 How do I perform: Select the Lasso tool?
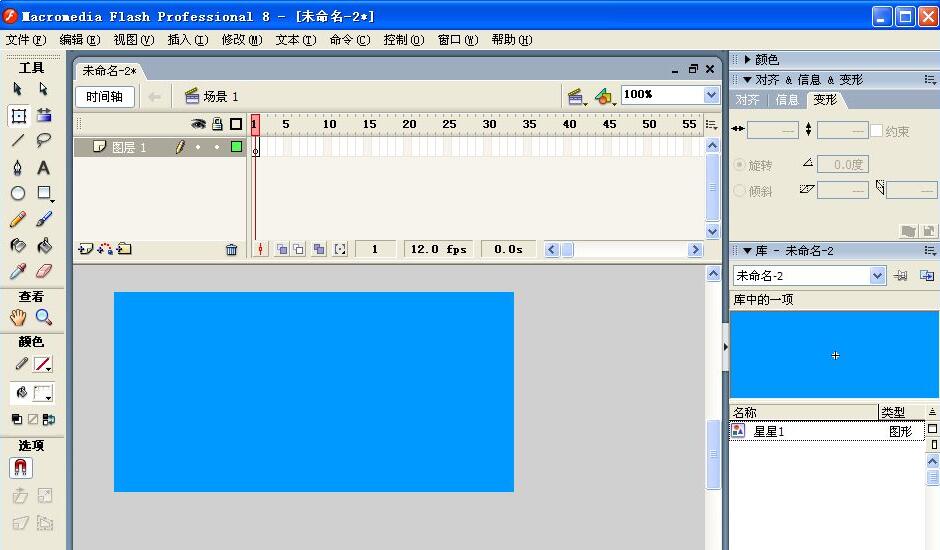point(44,141)
